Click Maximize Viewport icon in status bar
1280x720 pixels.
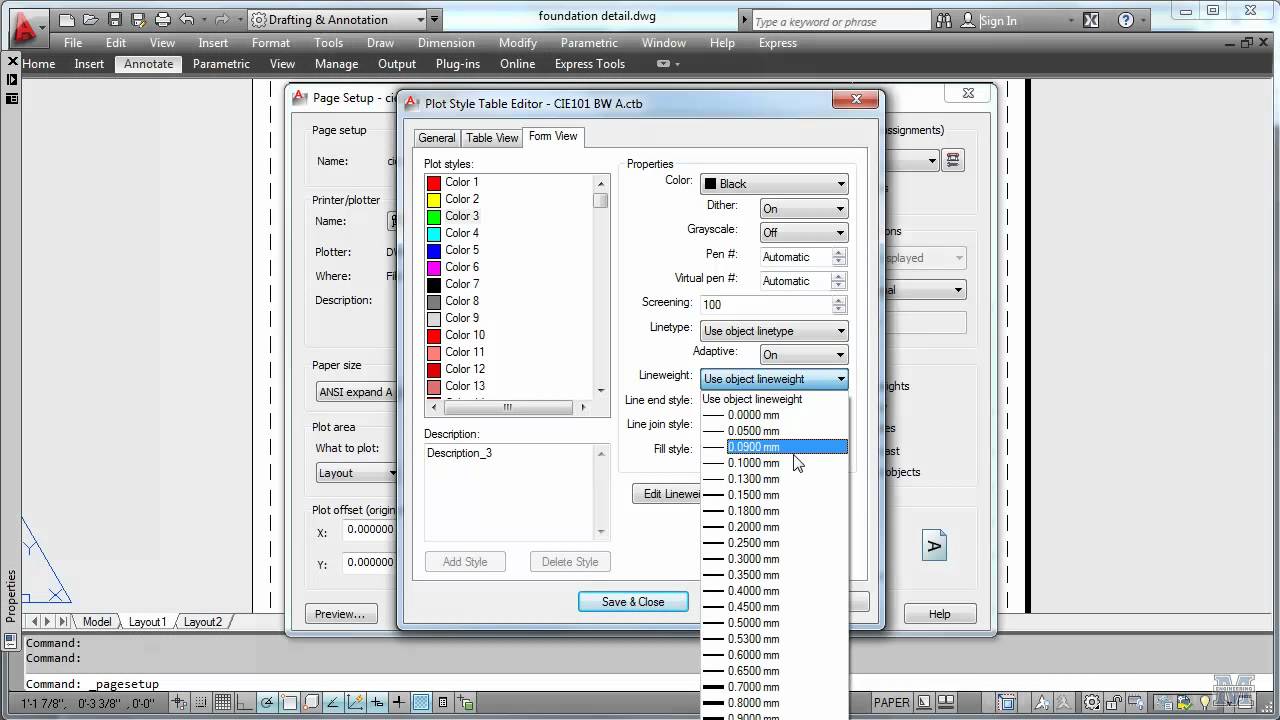click(x=1007, y=702)
